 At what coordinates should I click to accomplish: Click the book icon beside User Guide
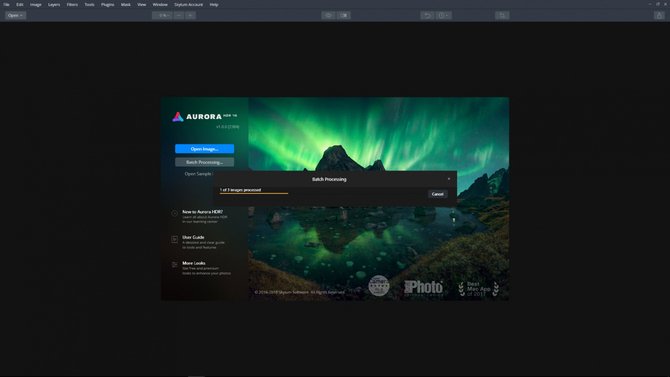[174, 239]
